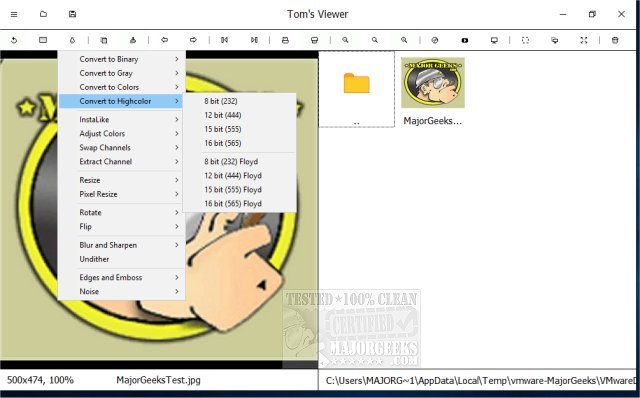Expand the Swap Channels submenu
The image size is (640, 398).
point(122,148)
